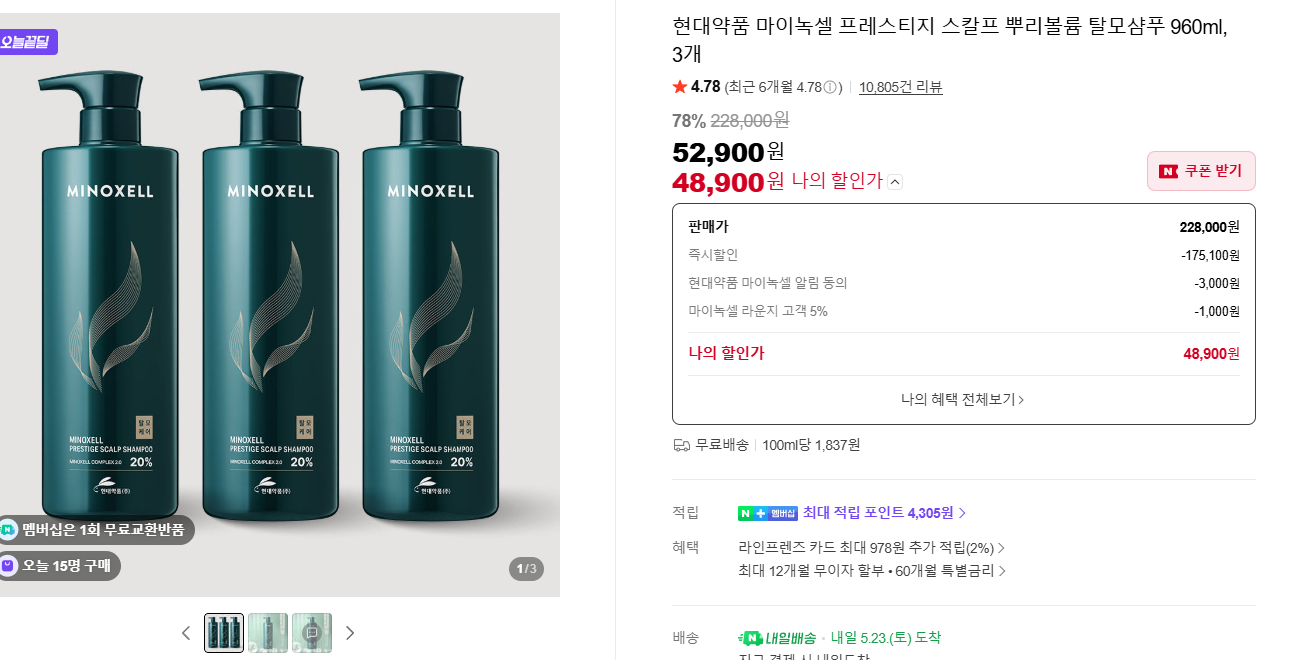1291x660 pixels.
Task: Click the free shipping truck icon
Action: tap(682, 445)
